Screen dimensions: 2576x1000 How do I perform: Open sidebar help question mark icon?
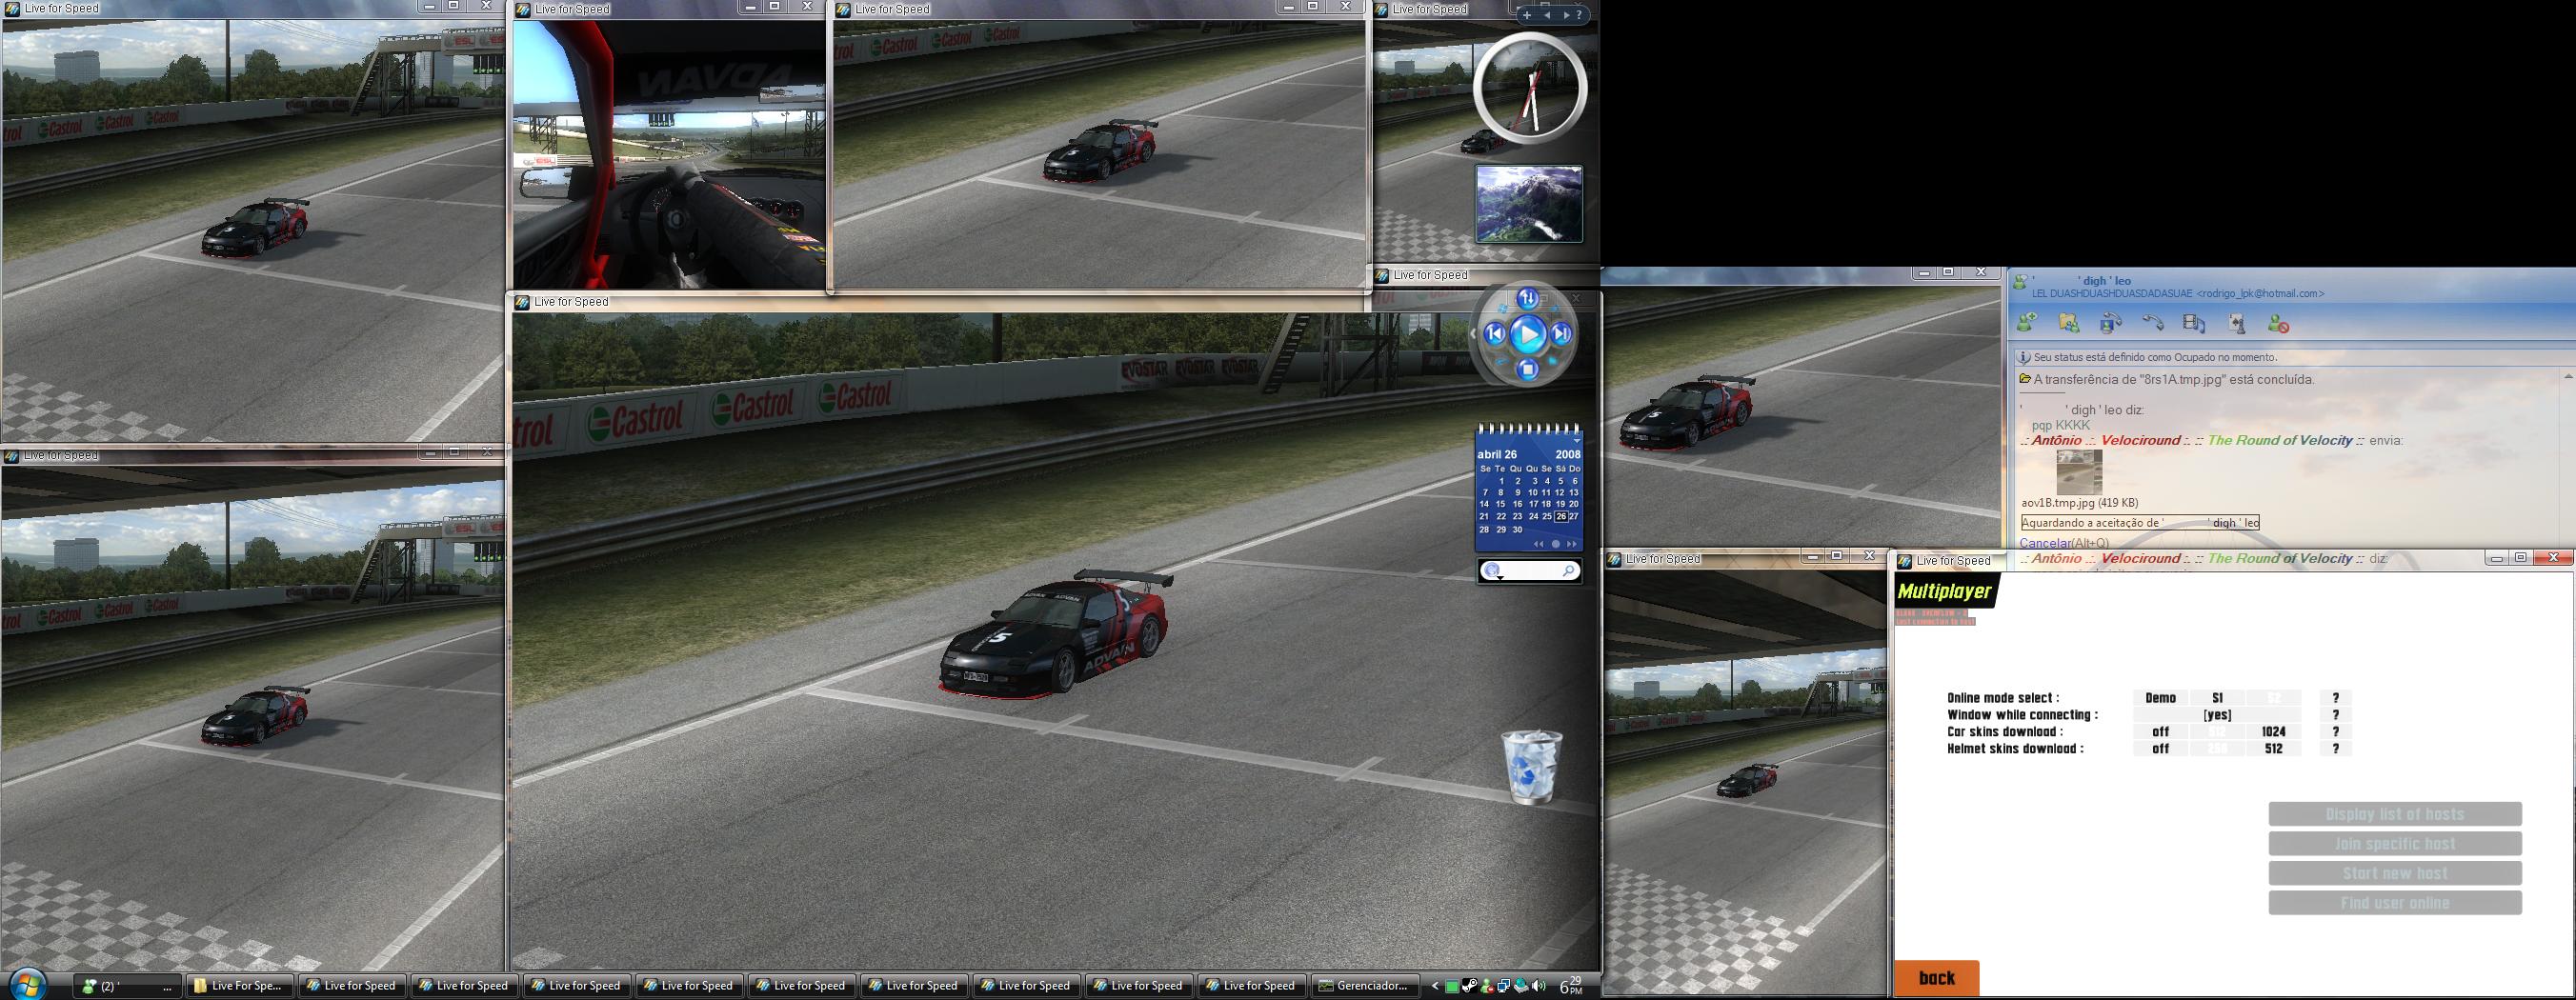coord(1580,15)
